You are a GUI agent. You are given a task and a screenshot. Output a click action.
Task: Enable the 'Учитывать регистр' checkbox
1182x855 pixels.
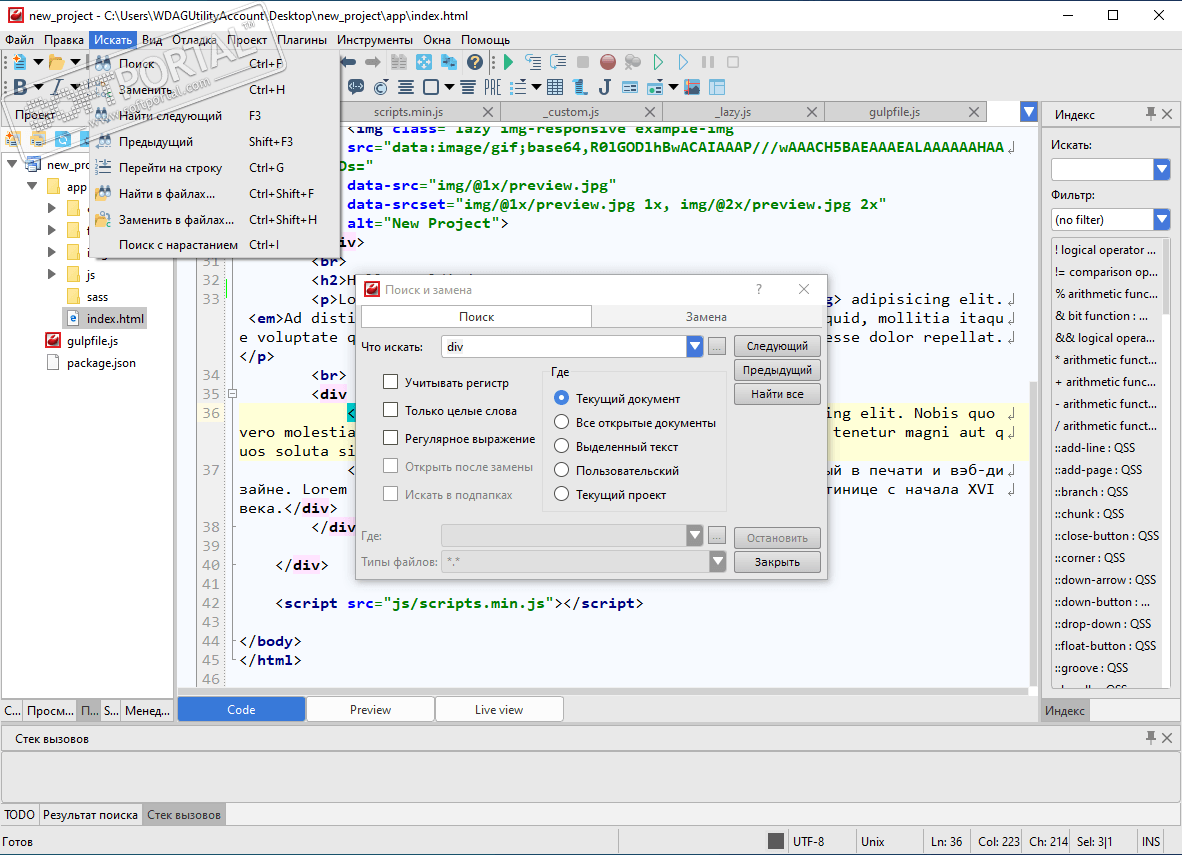click(391, 382)
